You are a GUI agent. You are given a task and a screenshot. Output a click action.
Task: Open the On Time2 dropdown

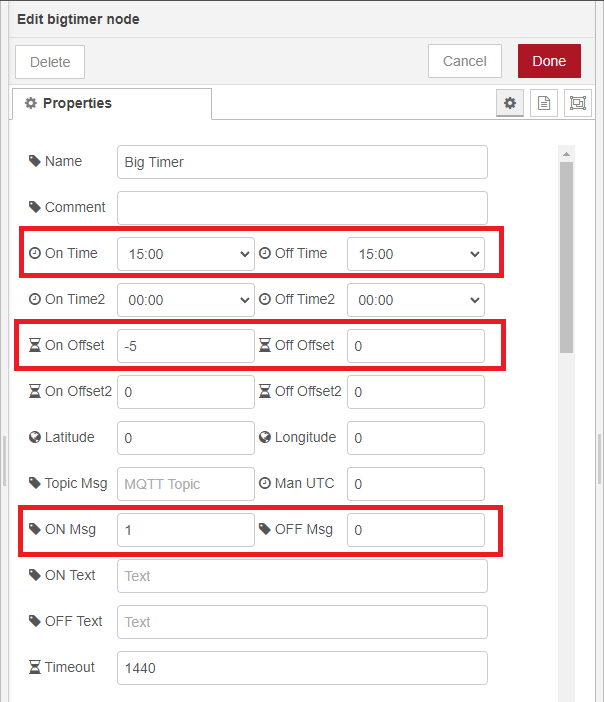(186, 300)
